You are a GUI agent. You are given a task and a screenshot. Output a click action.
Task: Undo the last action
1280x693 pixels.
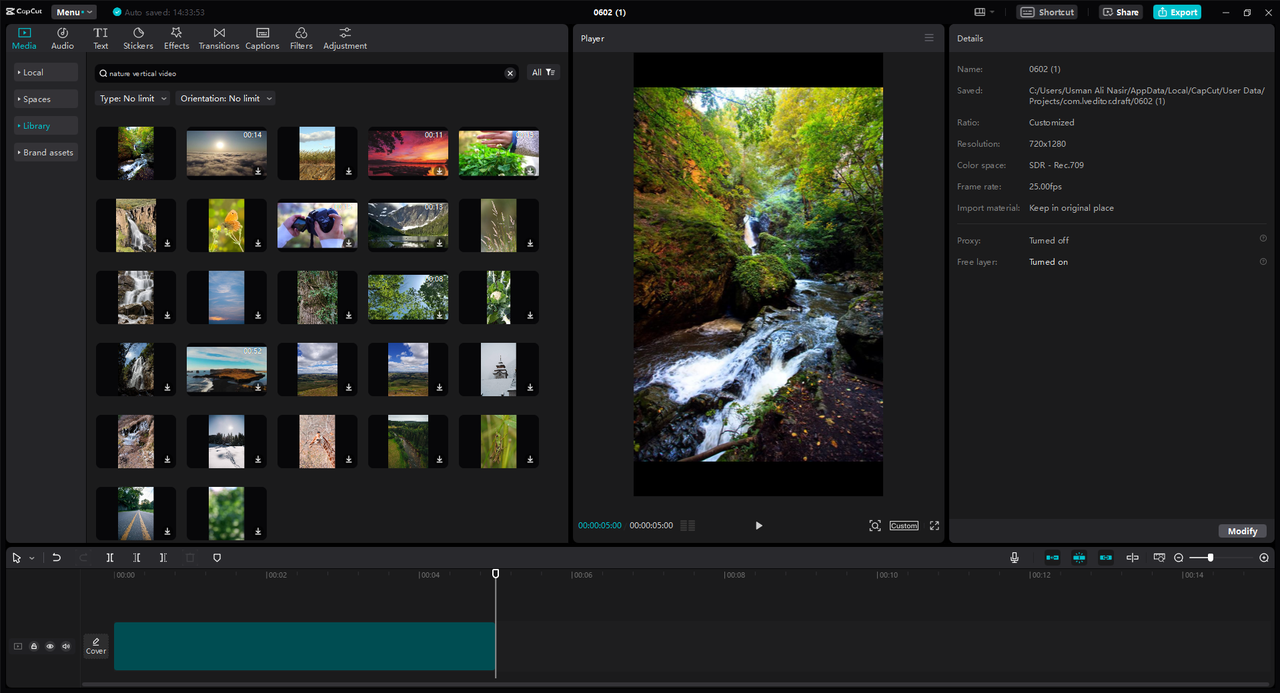(x=57, y=558)
